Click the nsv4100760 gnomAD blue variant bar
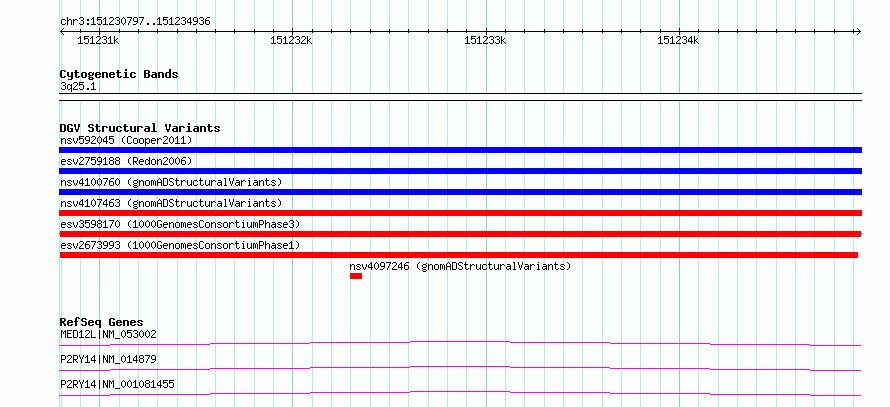 [x=460, y=192]
